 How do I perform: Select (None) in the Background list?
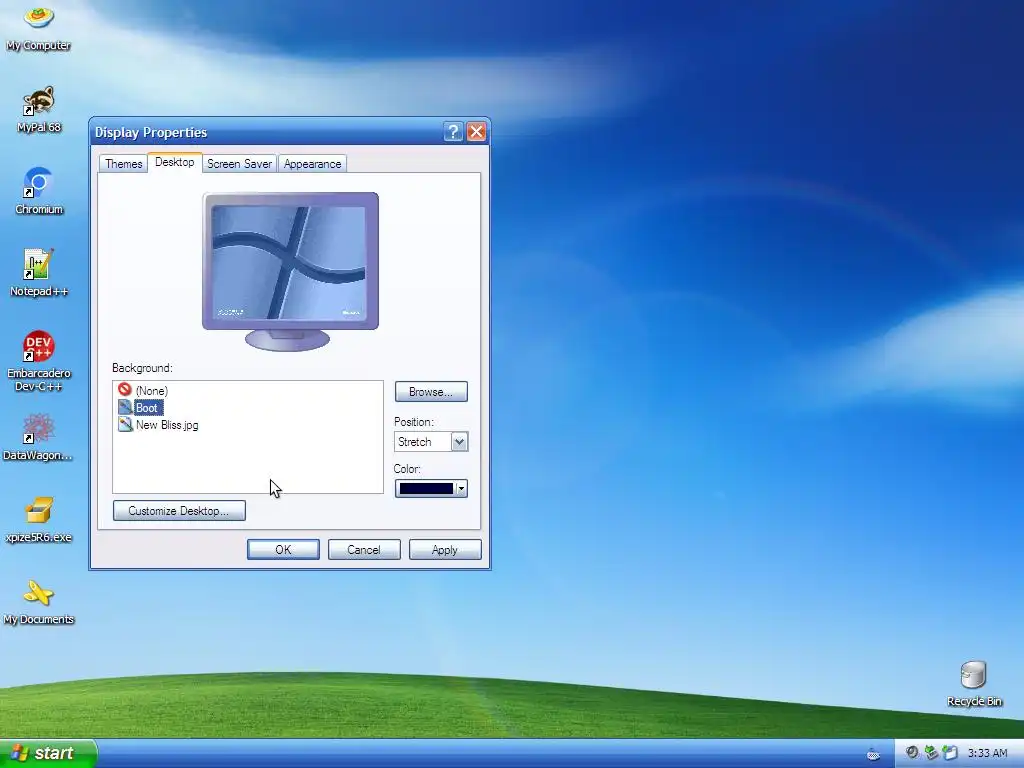point(152,391)
